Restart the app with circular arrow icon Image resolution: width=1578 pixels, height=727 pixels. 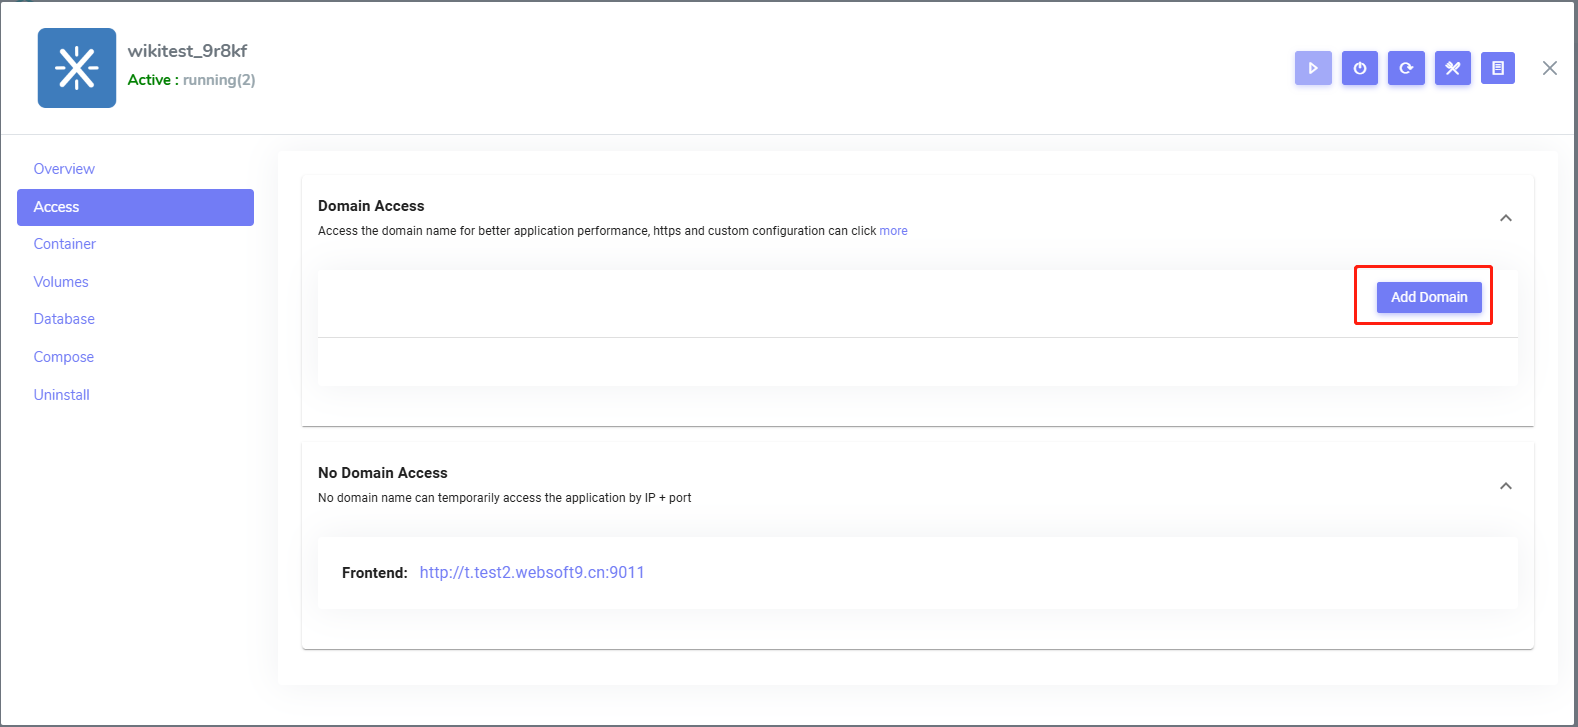pos(1406,68)
